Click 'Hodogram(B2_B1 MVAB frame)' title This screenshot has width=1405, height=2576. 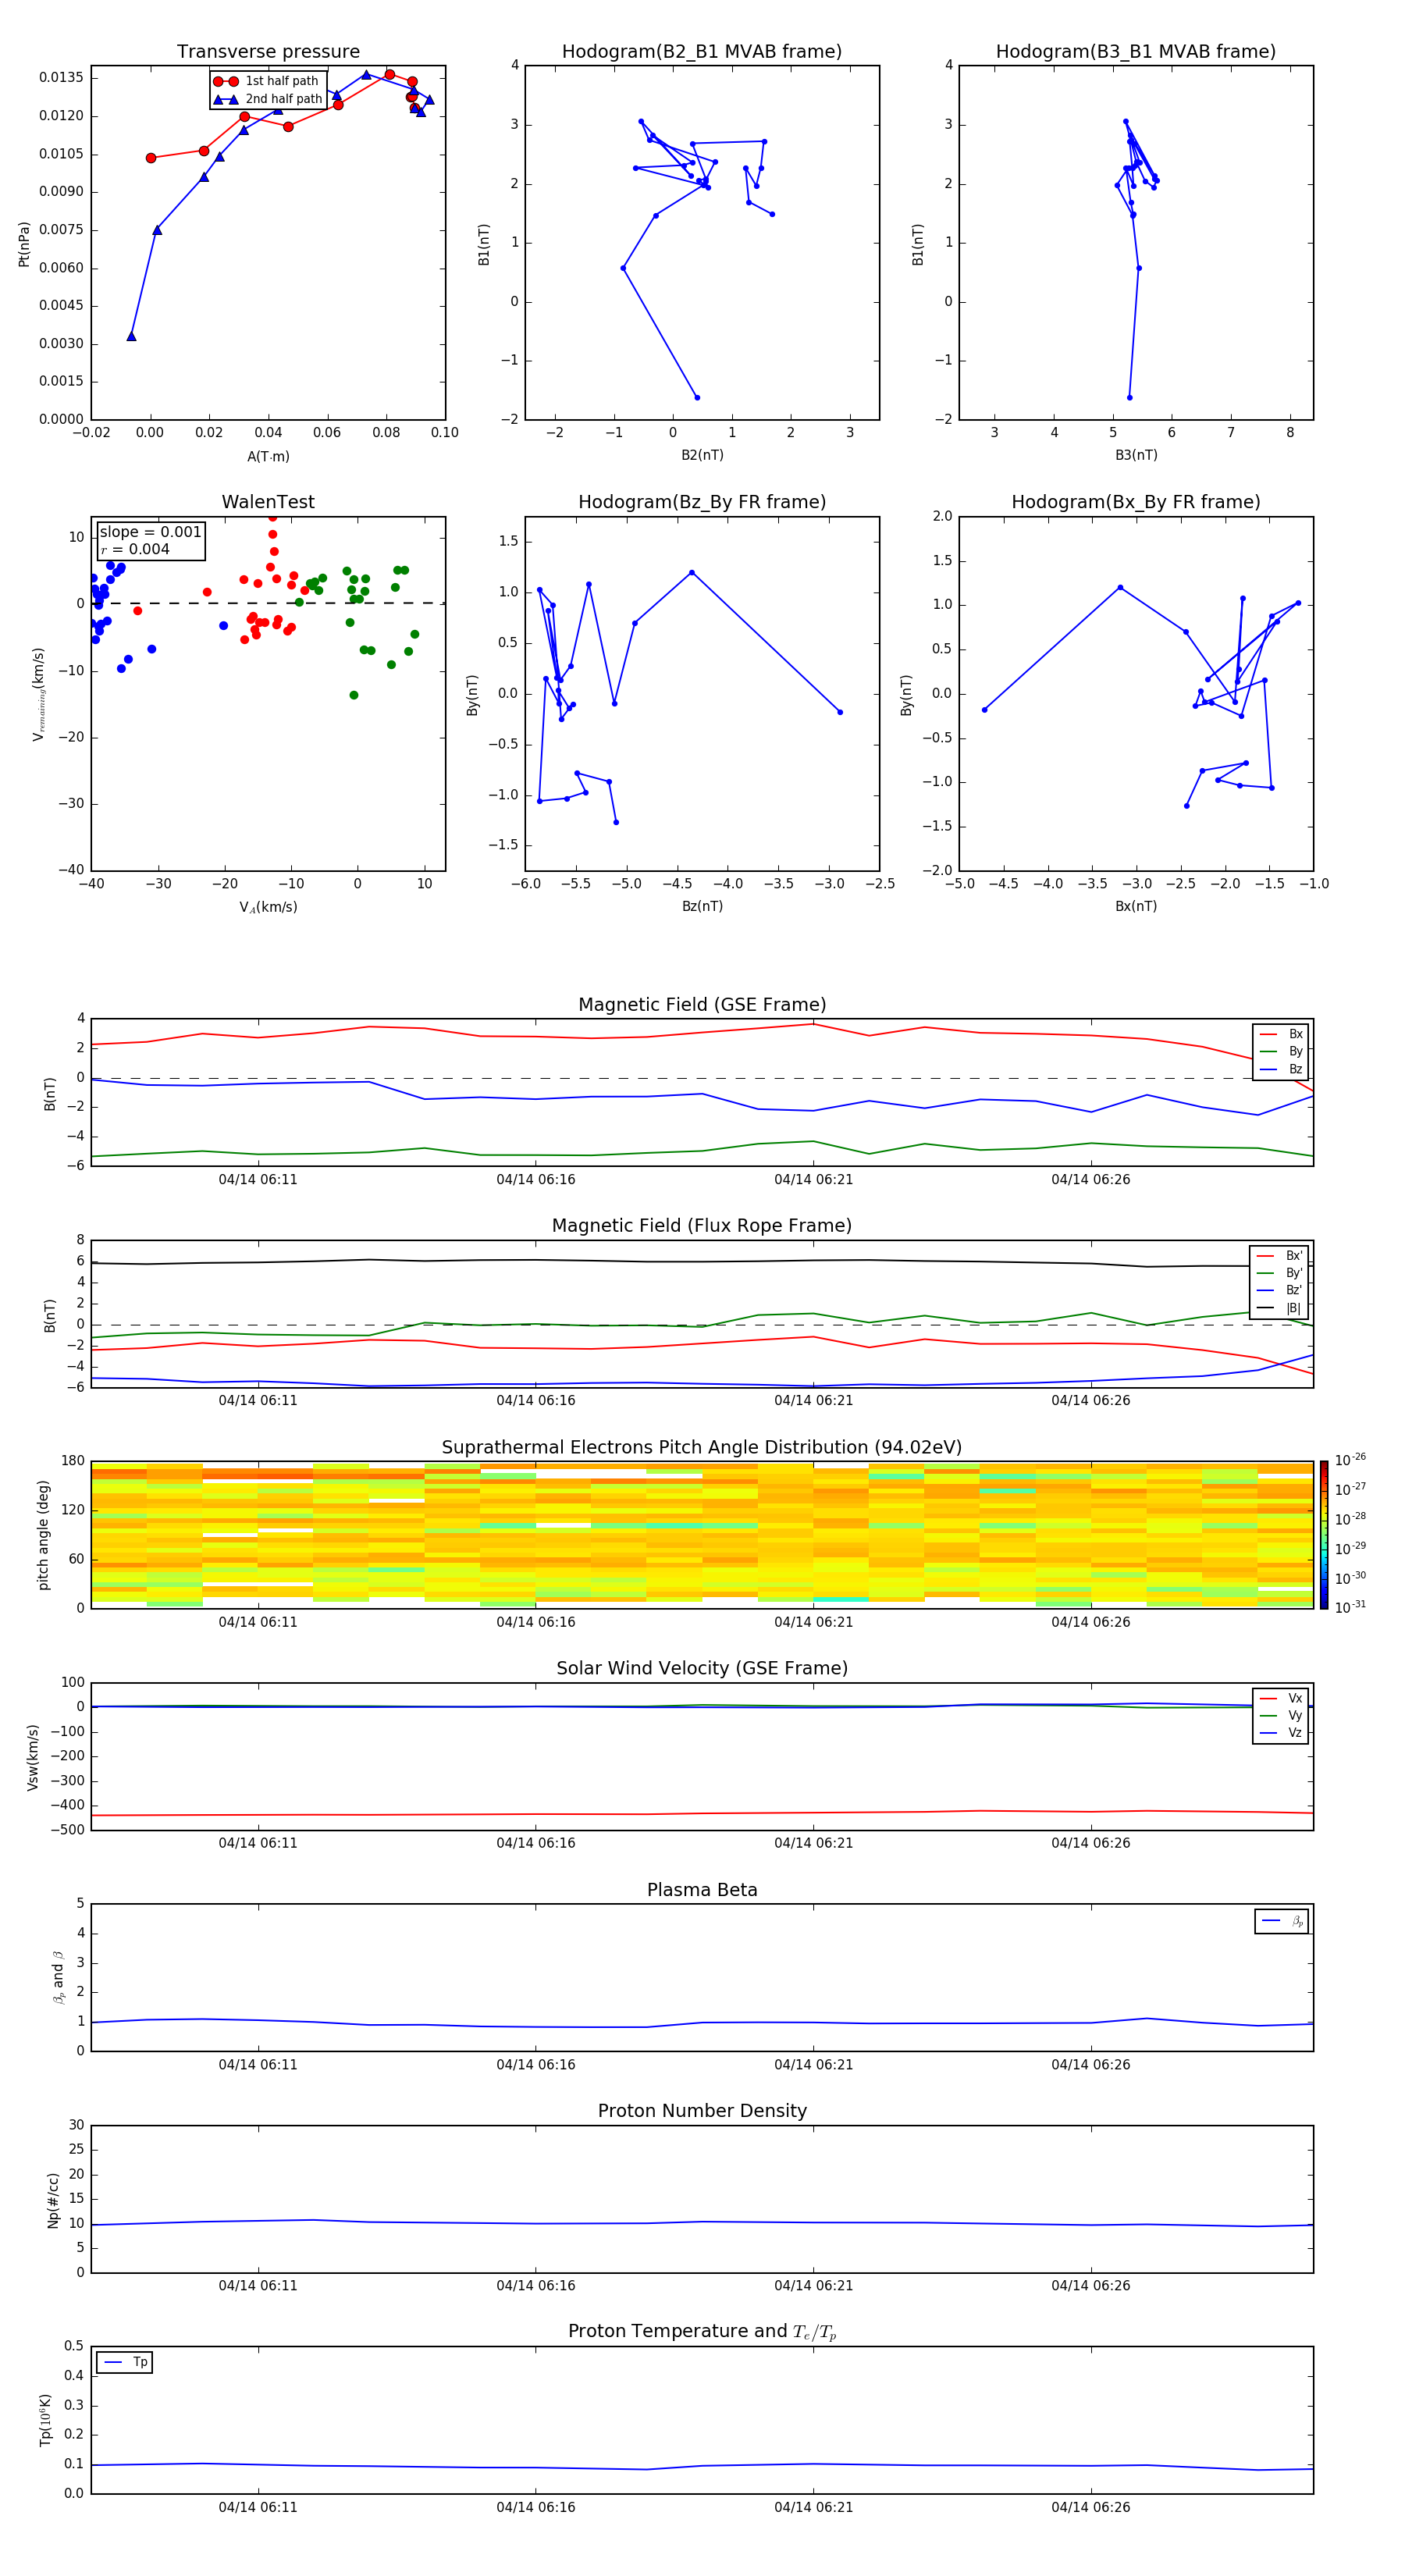pyautogui.click(x=702, y=52)
